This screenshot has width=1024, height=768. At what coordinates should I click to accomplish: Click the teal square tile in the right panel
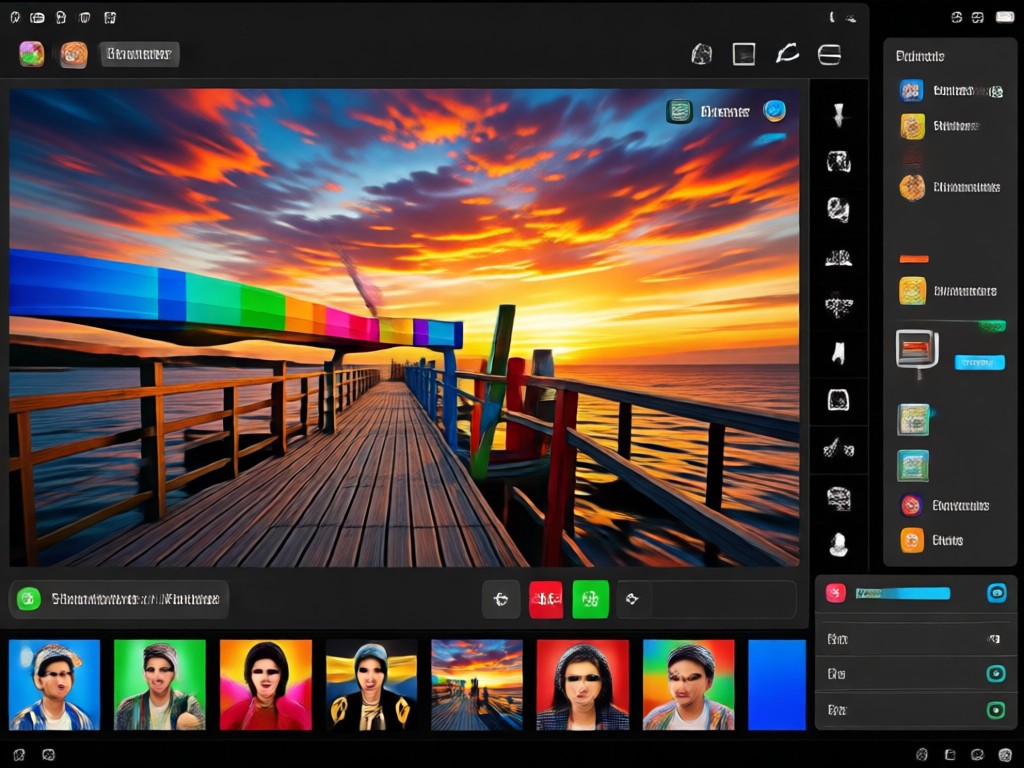(x=913, y=466)
